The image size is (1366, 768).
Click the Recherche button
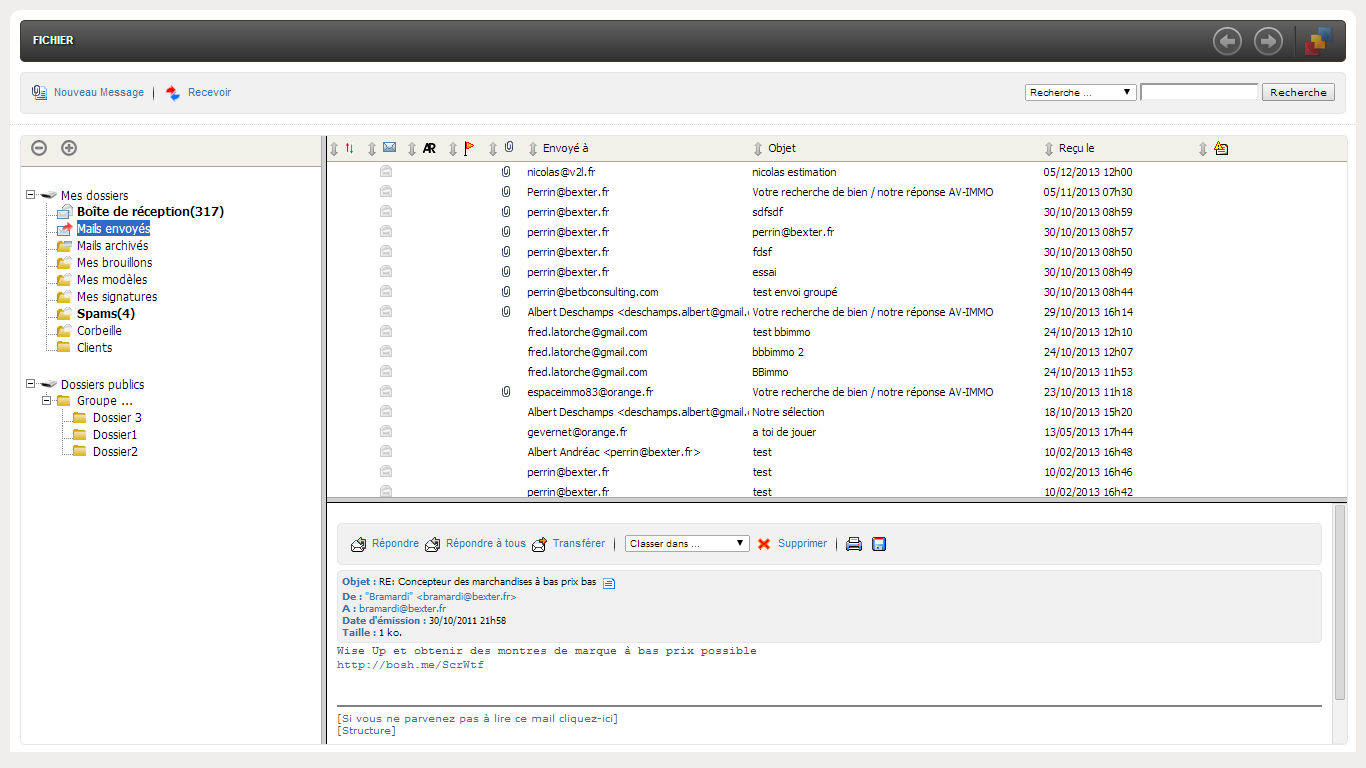1298,92
